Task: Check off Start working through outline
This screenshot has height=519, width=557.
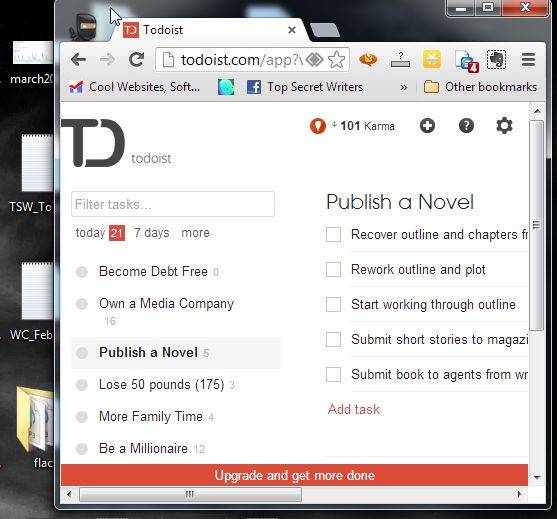Action: point(333,304)
